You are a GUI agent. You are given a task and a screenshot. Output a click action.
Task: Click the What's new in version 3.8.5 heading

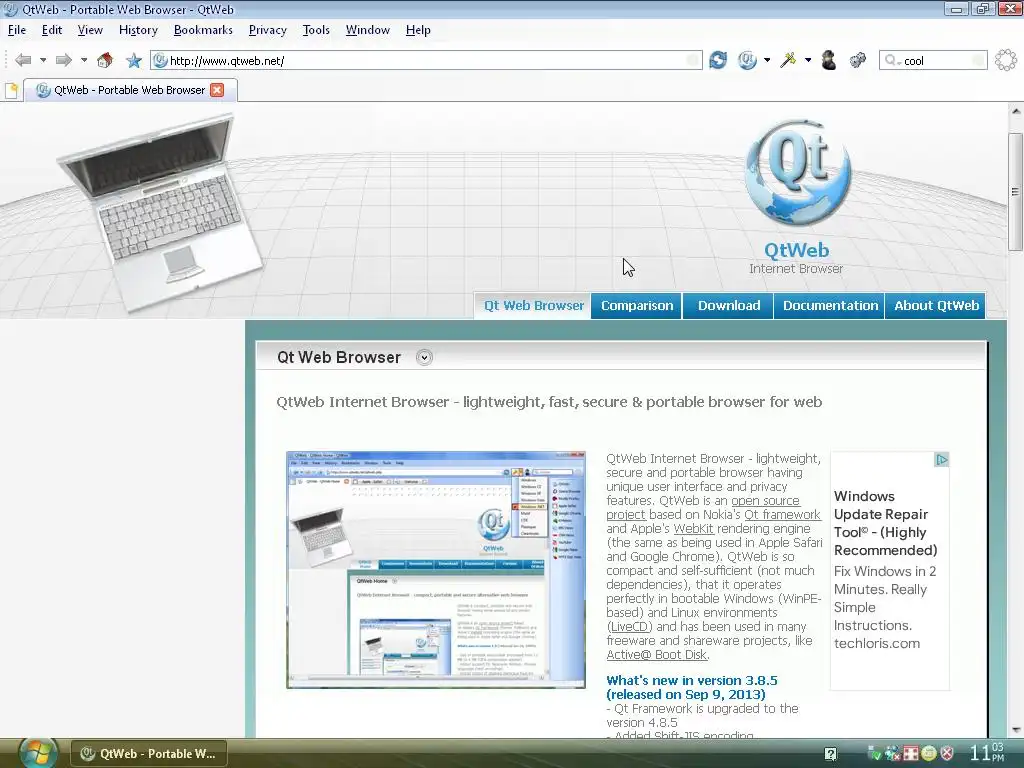[x=692, y=687]
